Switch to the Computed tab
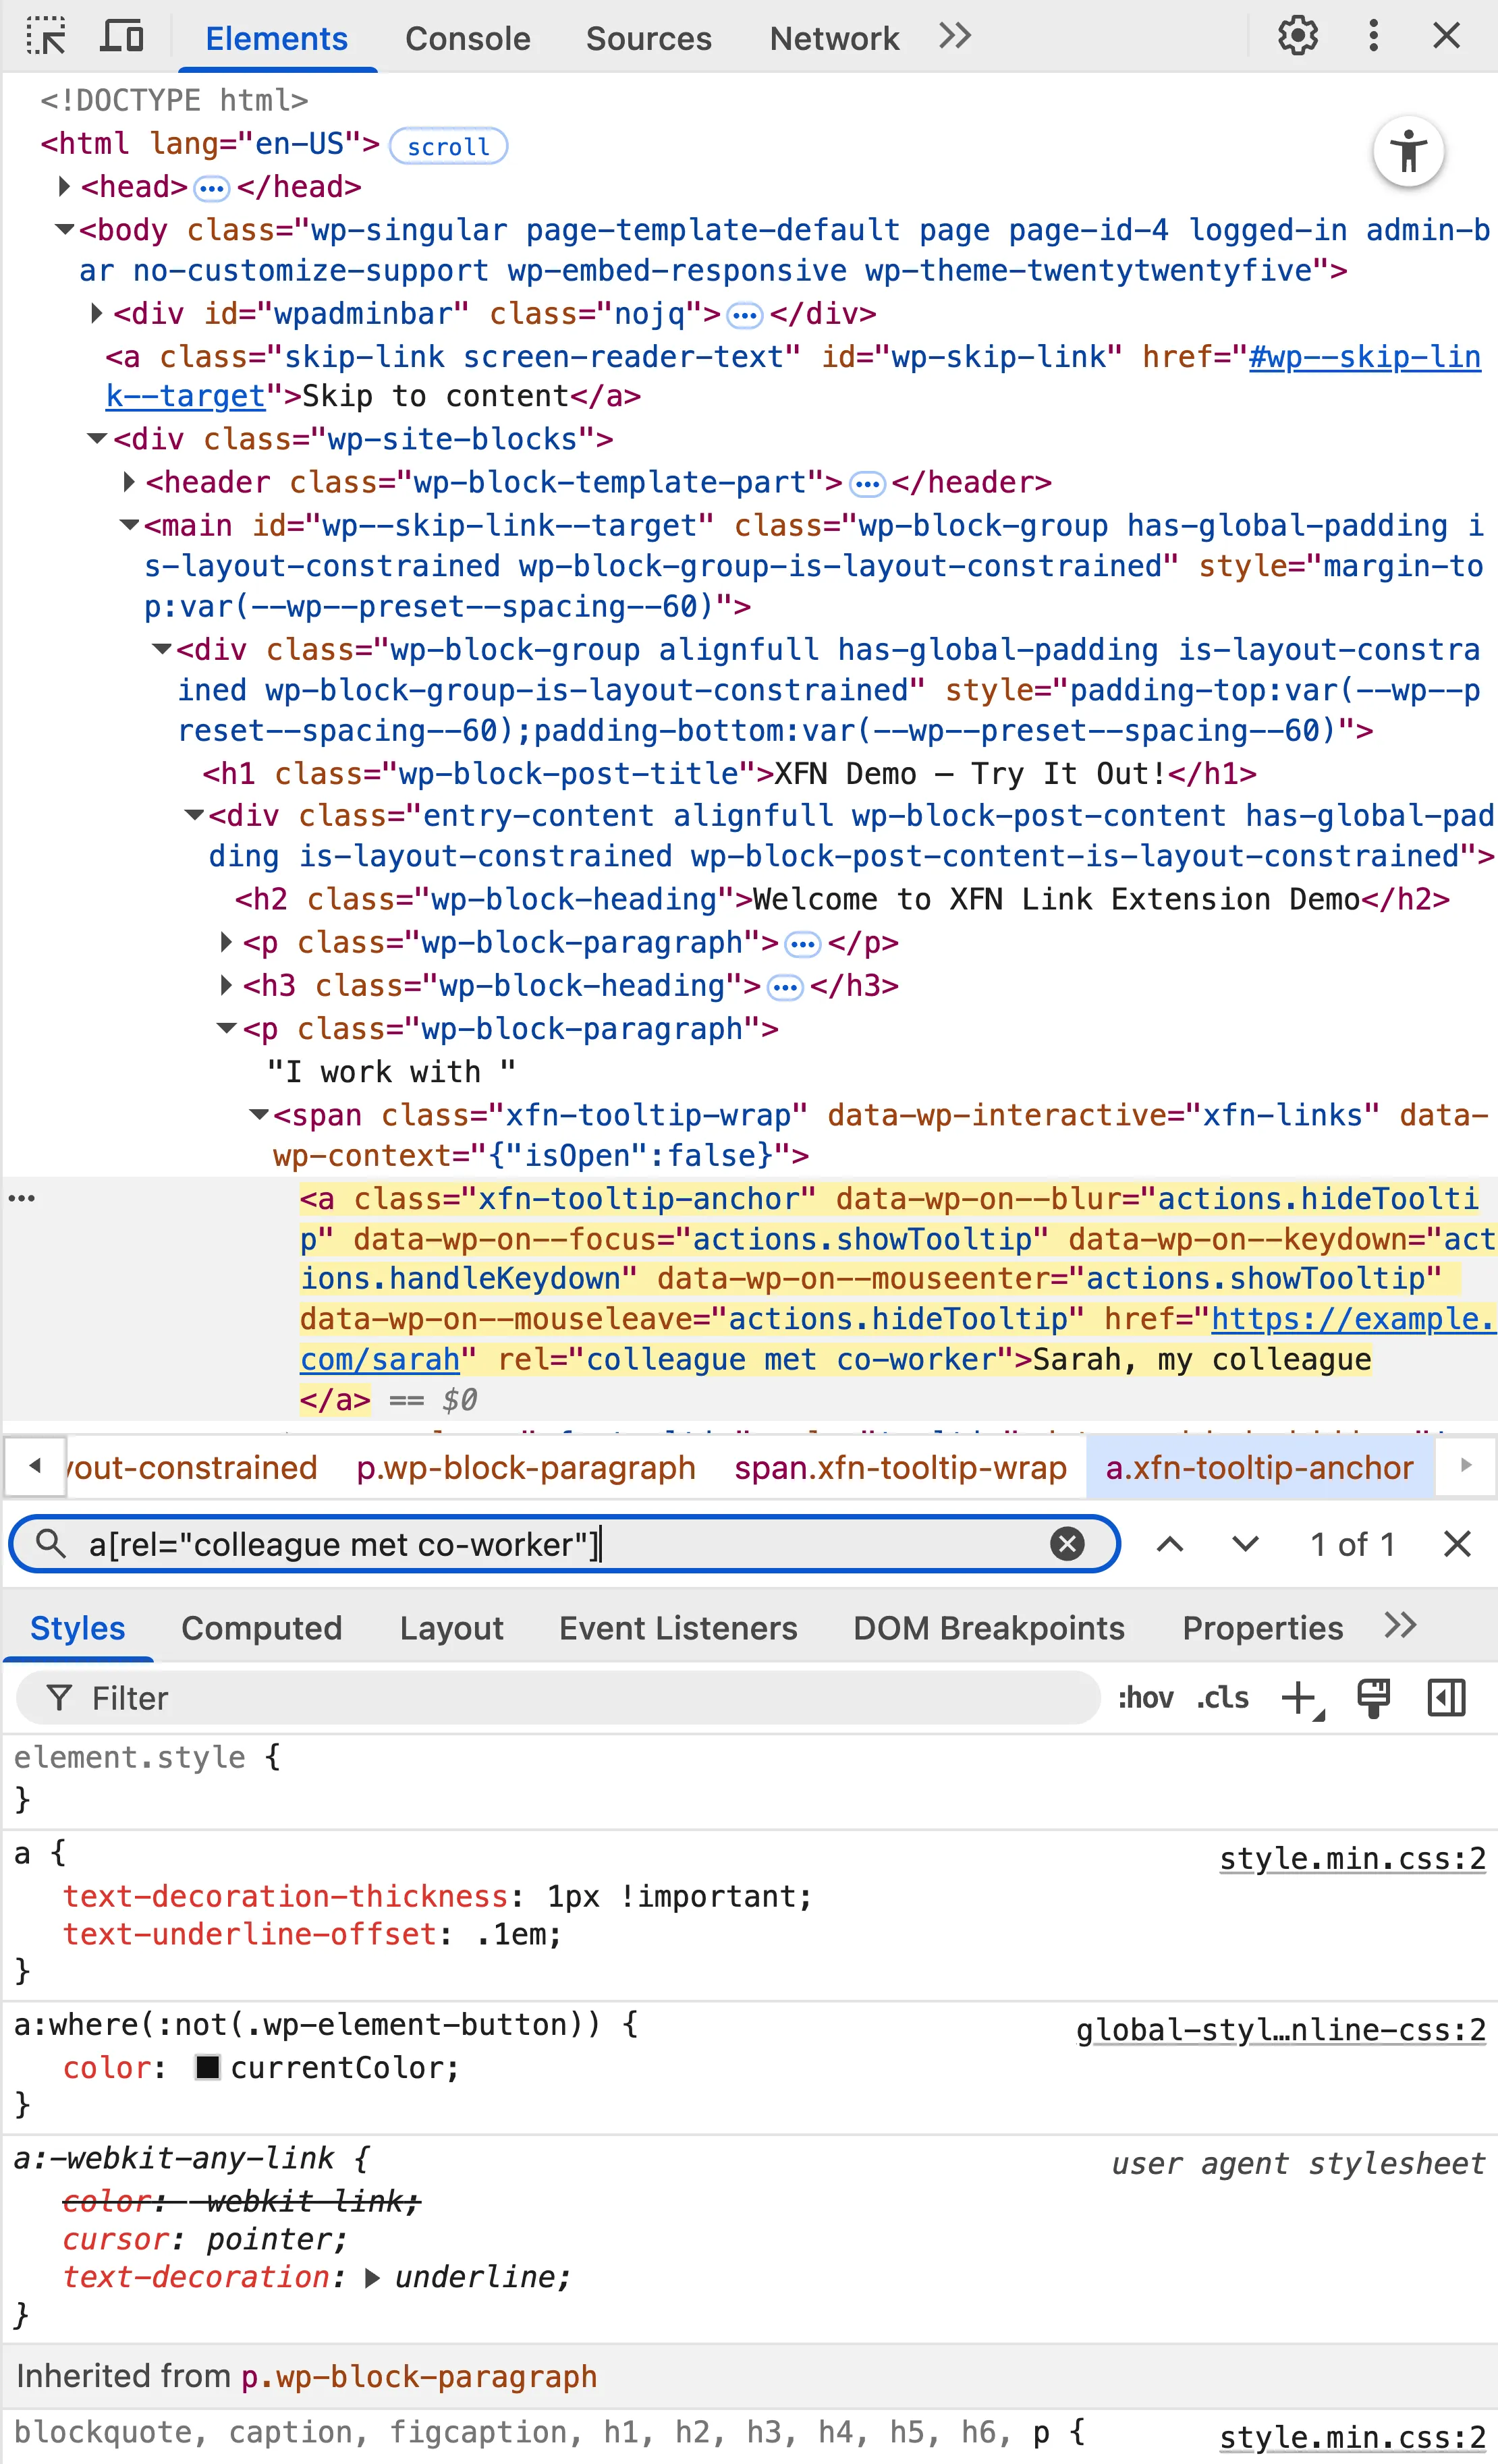The height and width of the screenshot is (2464, 1498). click(x=262, y=1628)
